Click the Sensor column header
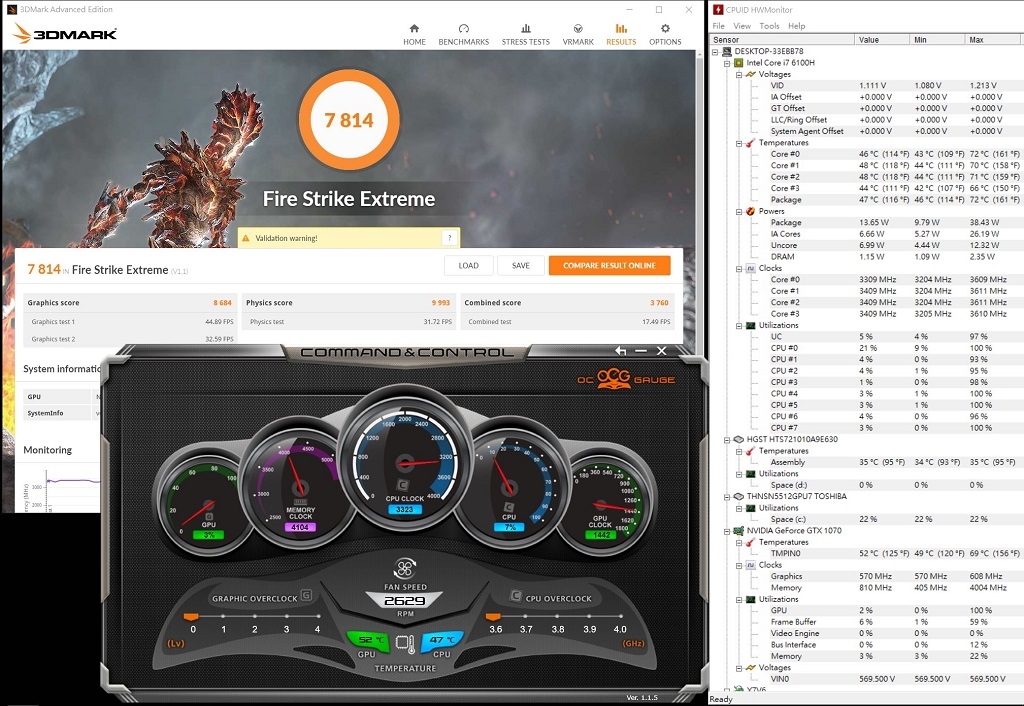The height and width of the screenshot is (706, 1024). tap(782, 40)
